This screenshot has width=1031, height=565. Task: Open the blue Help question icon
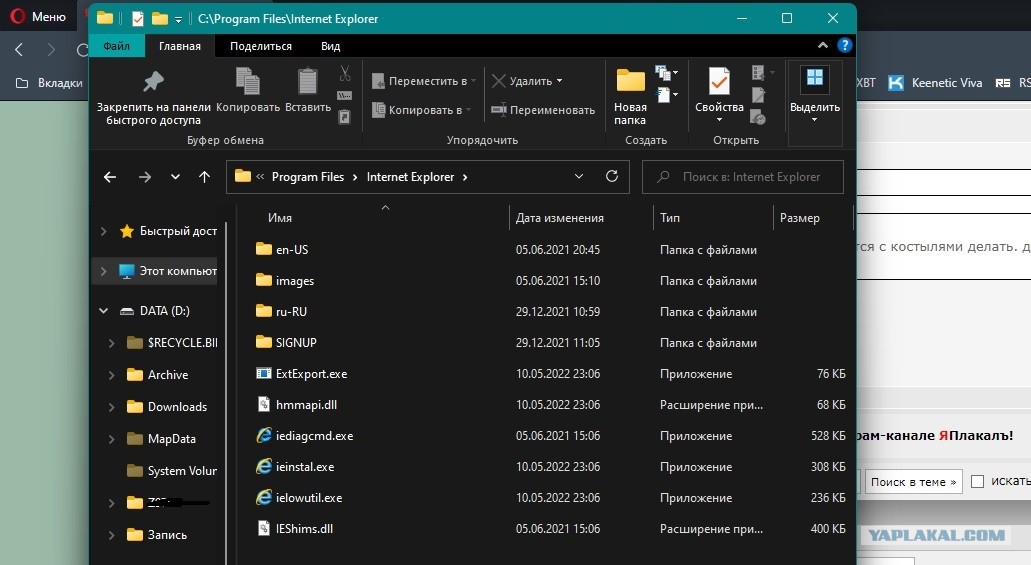(x=844, y=45)
